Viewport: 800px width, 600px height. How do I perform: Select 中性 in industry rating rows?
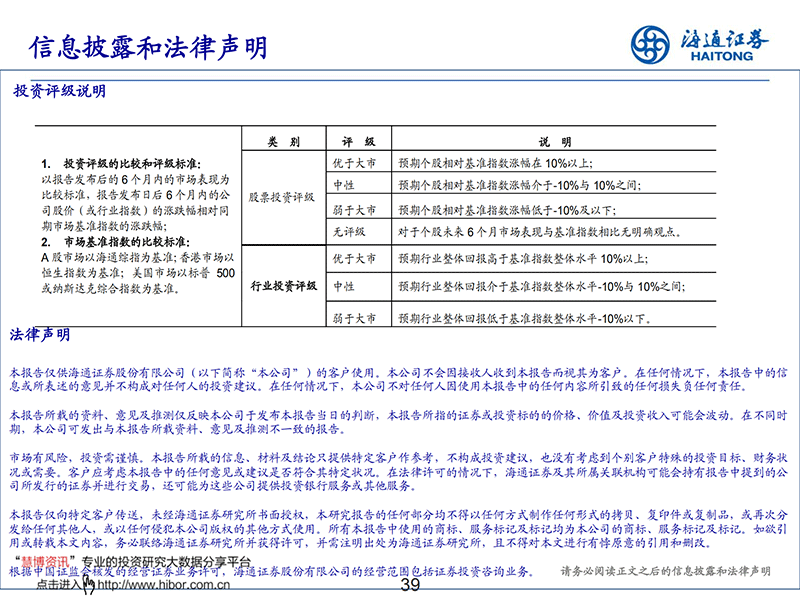point(344,286)
